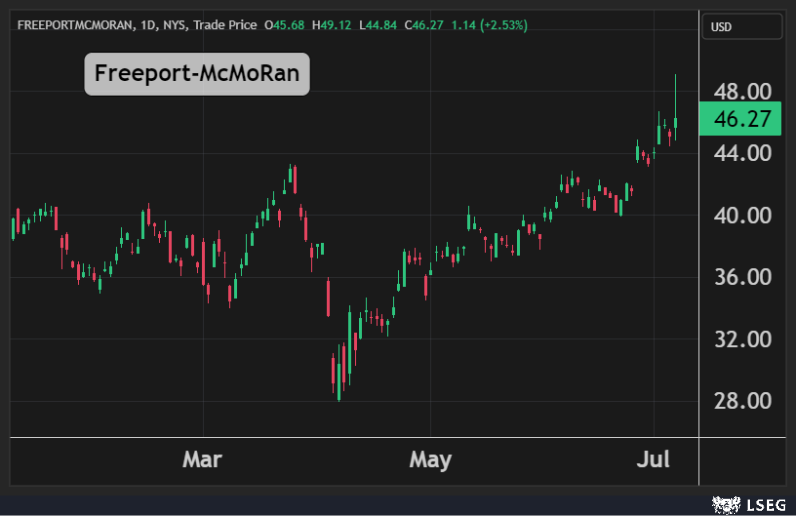This screenshot has height=516, width=796.
Task: Click the Jul time axis marker
Action: (x=654, y=460)
